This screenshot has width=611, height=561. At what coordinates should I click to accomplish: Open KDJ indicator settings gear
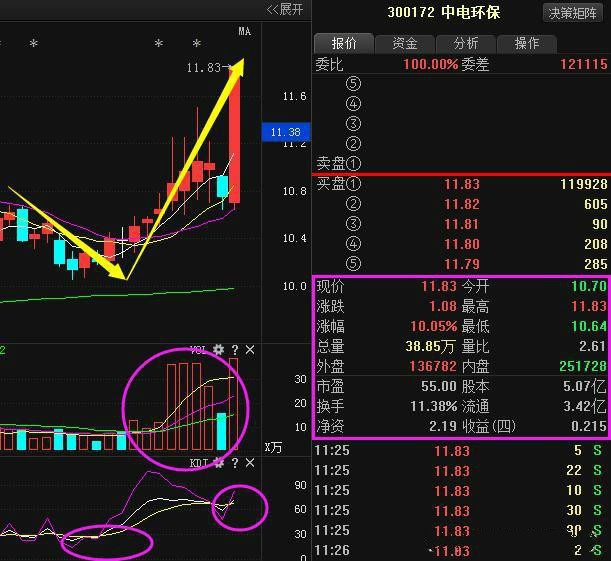pos(218,463)
